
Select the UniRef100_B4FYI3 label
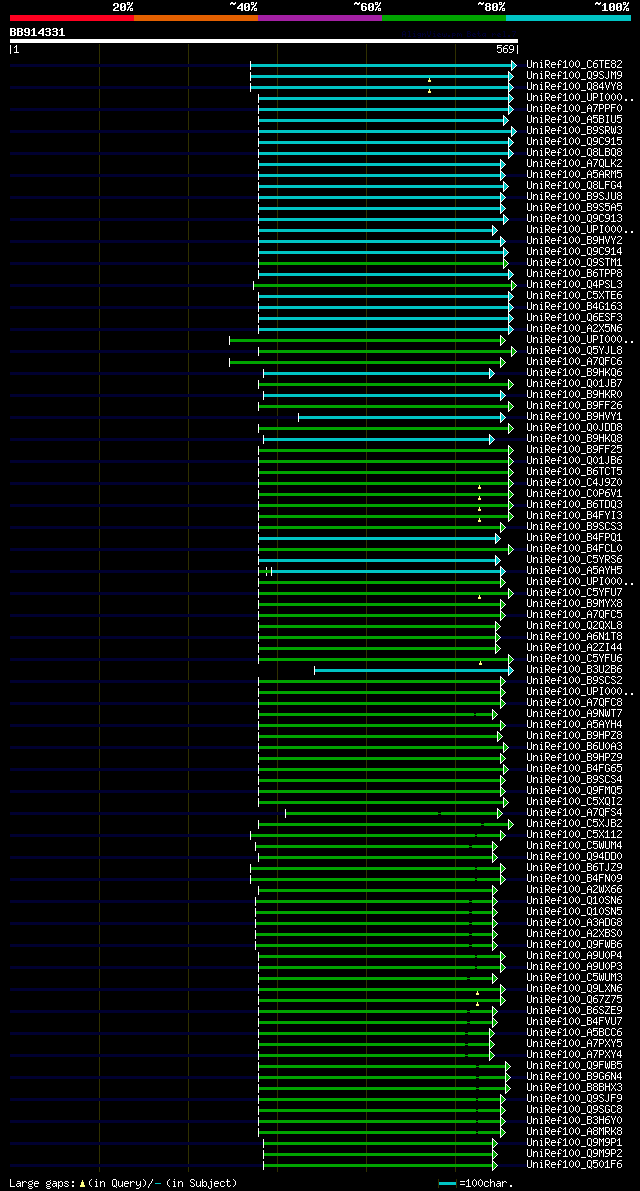tap(574, 516)
